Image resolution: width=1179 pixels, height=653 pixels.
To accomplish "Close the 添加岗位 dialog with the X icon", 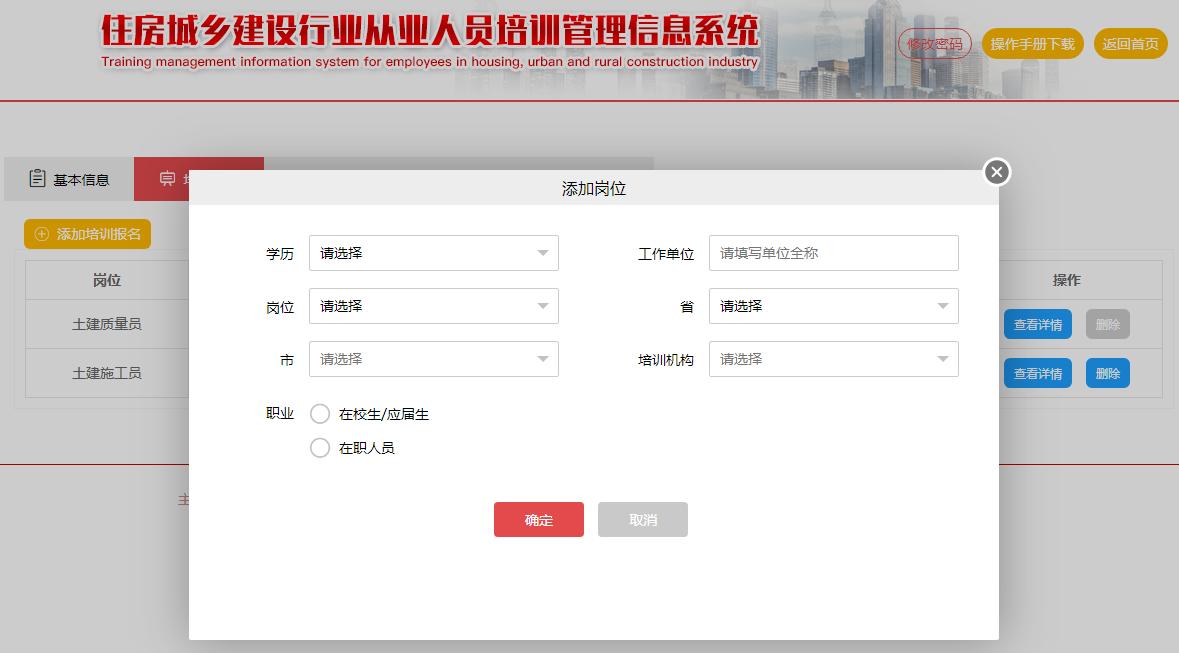I will pyautogui.click(x=996, y=172).
